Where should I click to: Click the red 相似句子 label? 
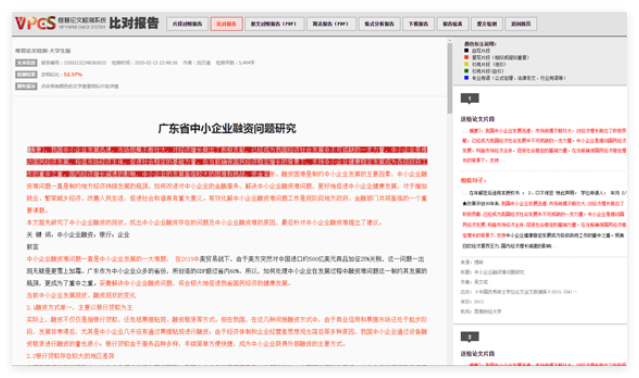click(x=473, y=180)
